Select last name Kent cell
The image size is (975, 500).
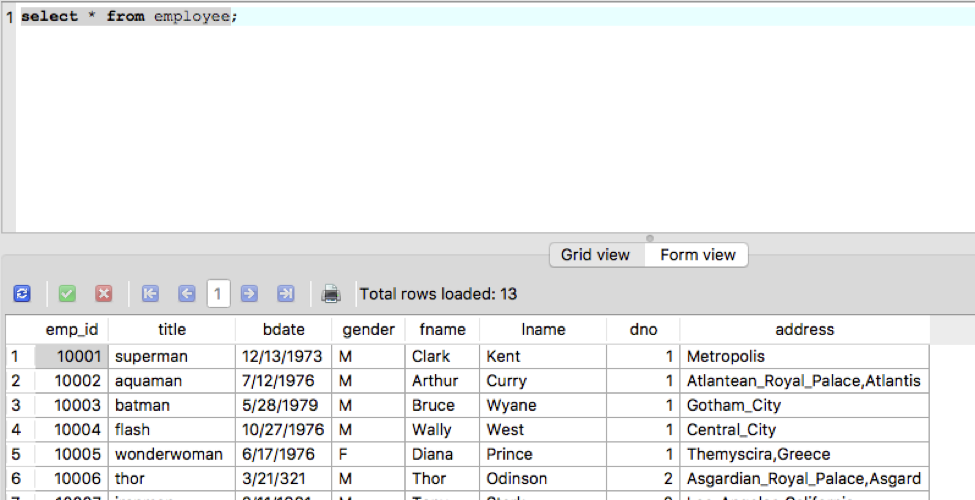coord(543,356)
